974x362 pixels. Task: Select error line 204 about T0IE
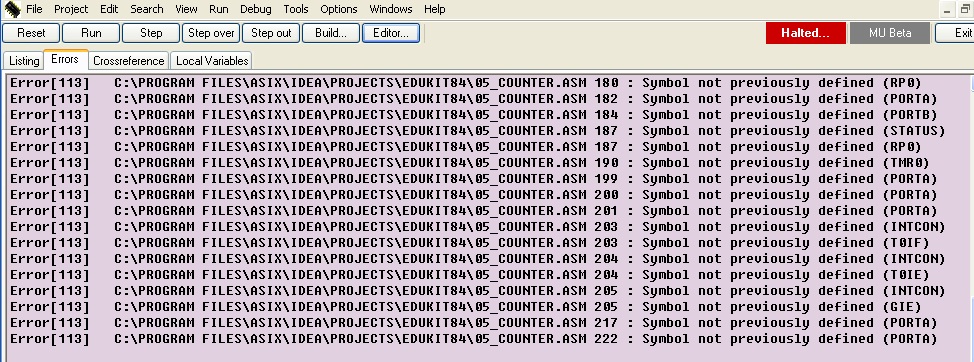point(469,274)
